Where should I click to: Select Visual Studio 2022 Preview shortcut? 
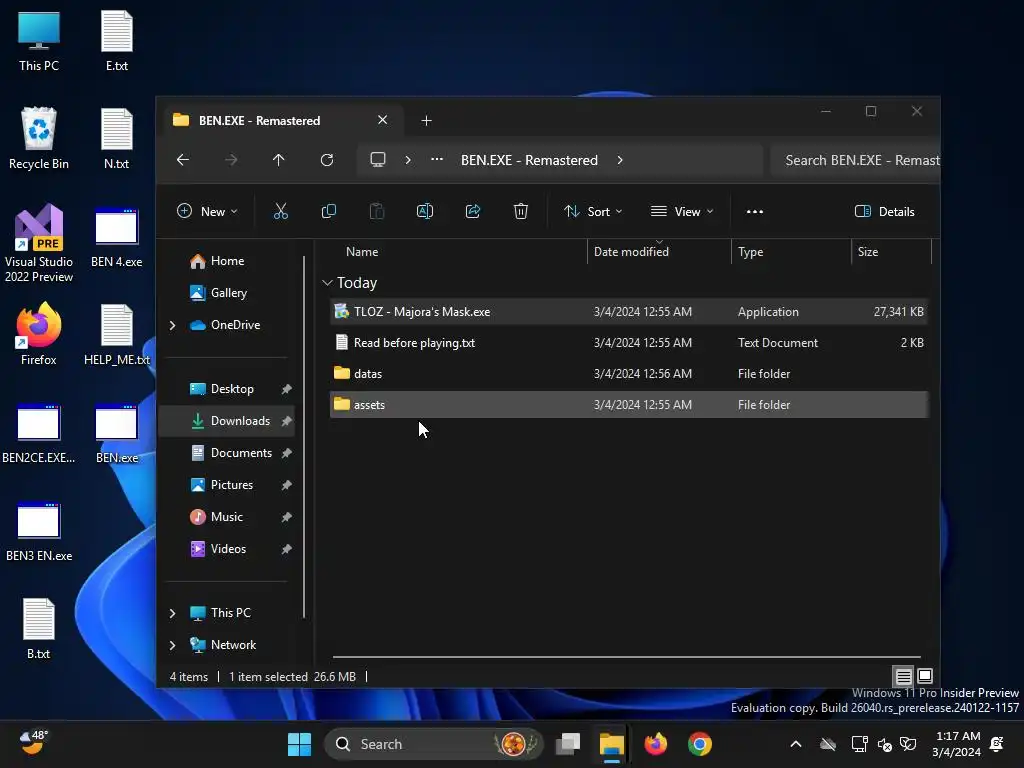39,243
